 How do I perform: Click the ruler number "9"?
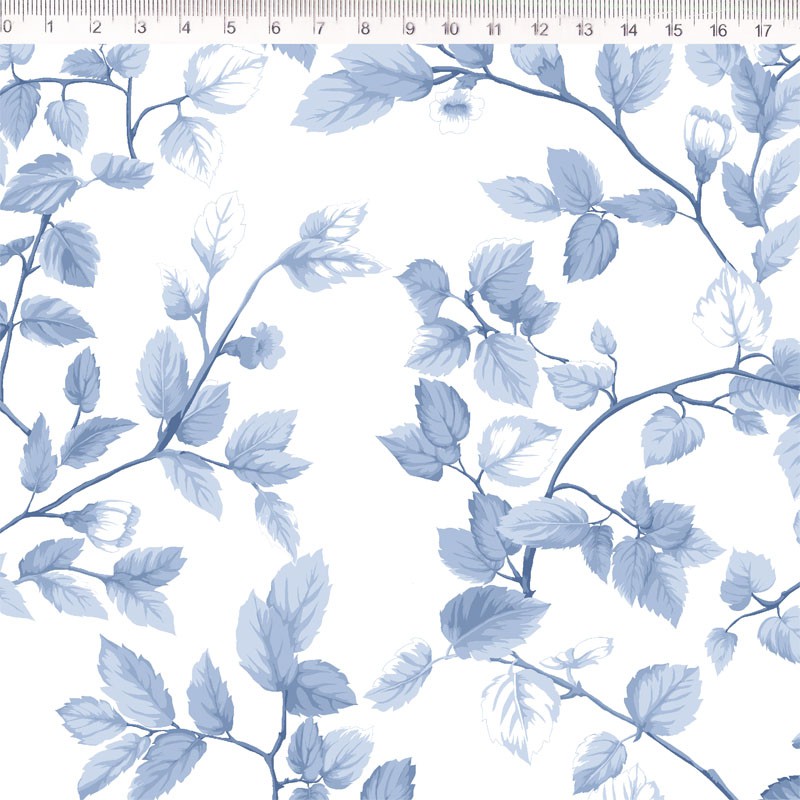(x=410, y=29)
